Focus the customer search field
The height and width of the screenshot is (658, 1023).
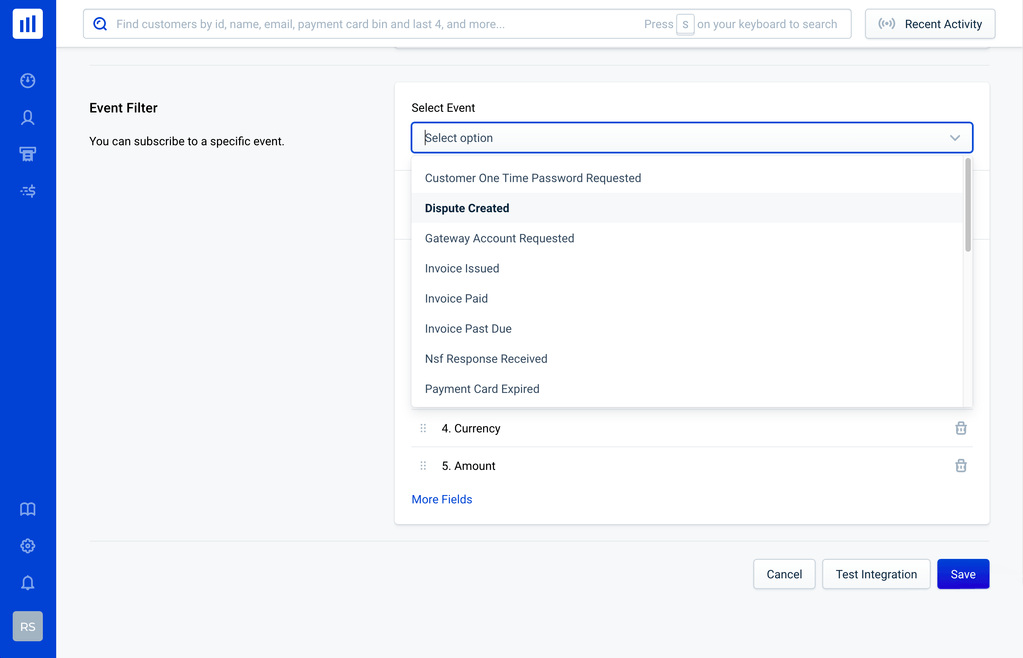tap(375, 24)
